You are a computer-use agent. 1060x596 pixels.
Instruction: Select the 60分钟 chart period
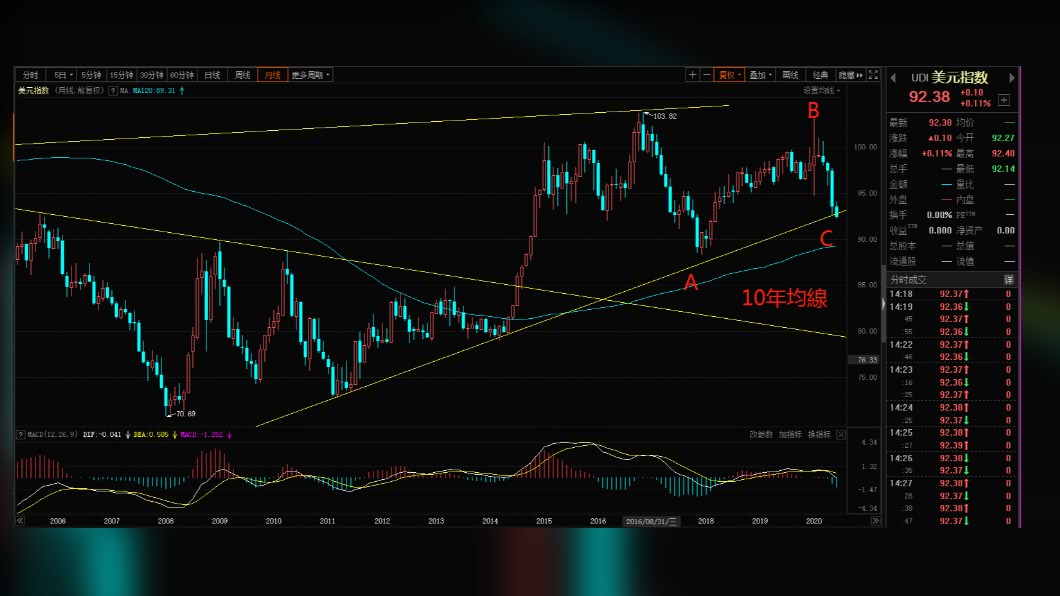[x=182, y=75]
